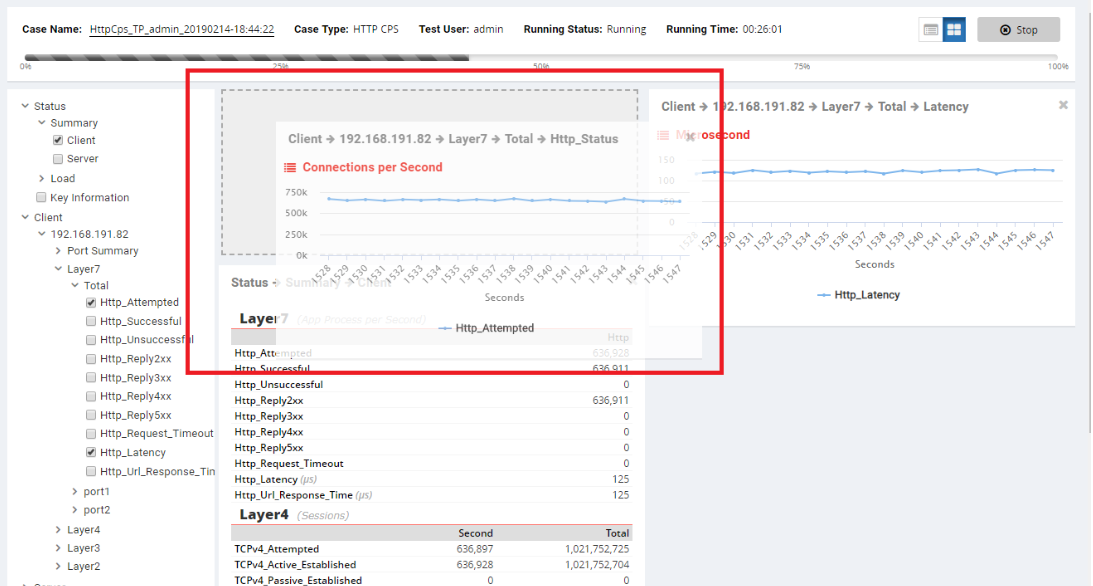Check the Http_Reply4xx checkbox
This screenshot has width=1093, height=586.
[x=91, y=396]
